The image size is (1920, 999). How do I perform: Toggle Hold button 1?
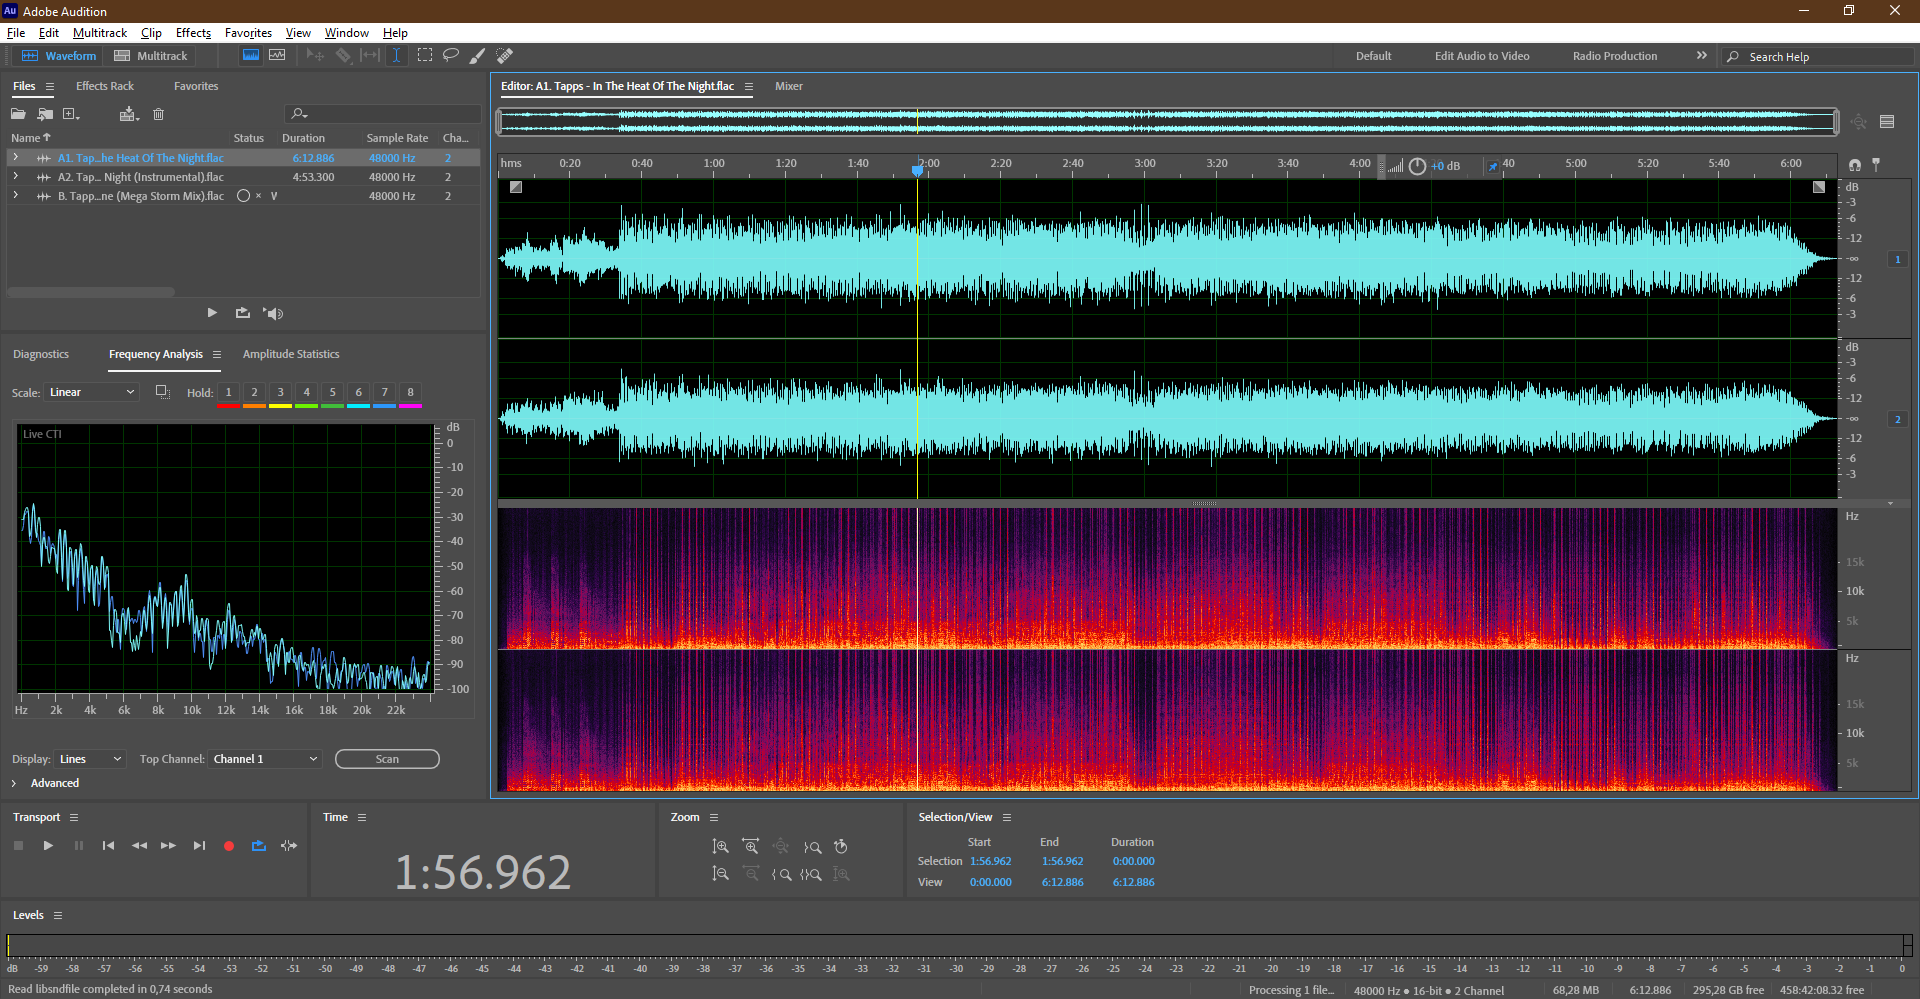coord(229,393)
